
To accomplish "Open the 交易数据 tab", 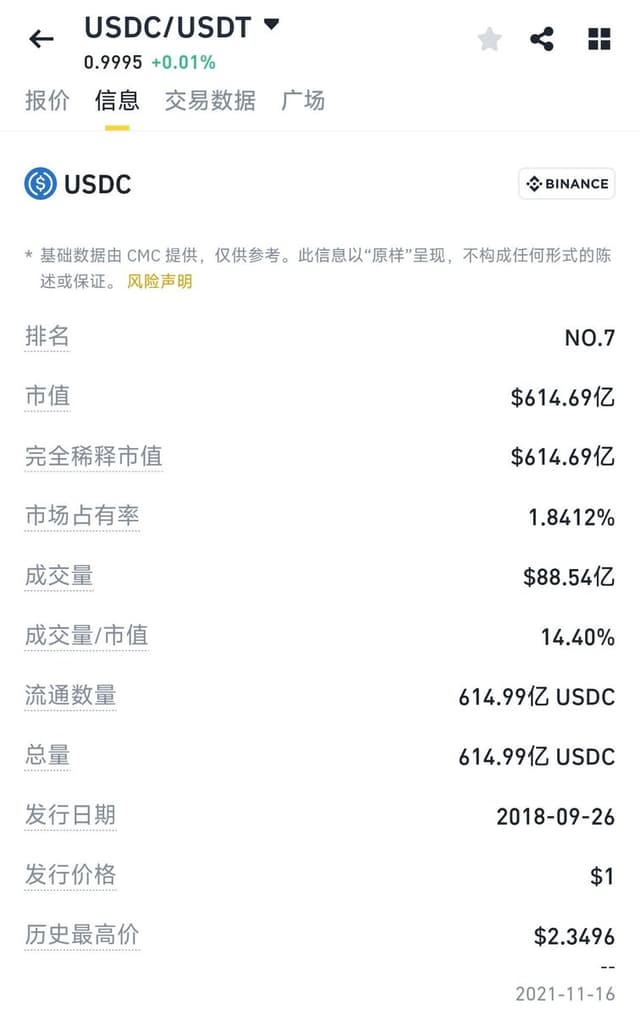I will tap(210, 100).
